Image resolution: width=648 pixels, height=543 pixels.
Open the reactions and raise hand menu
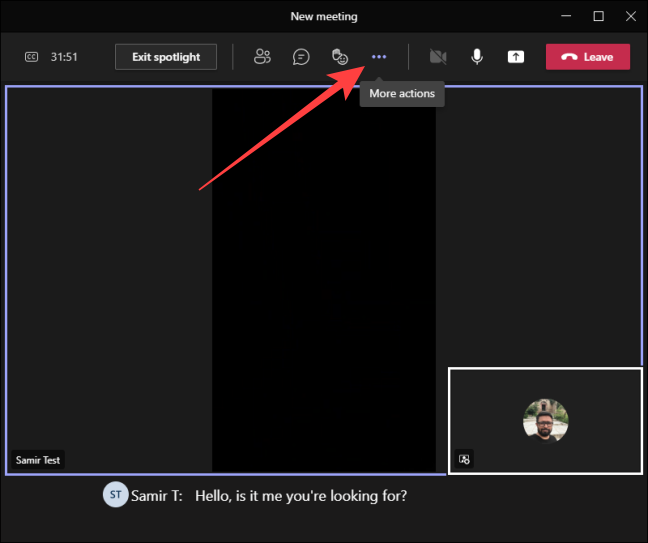[x=340, y=57]
